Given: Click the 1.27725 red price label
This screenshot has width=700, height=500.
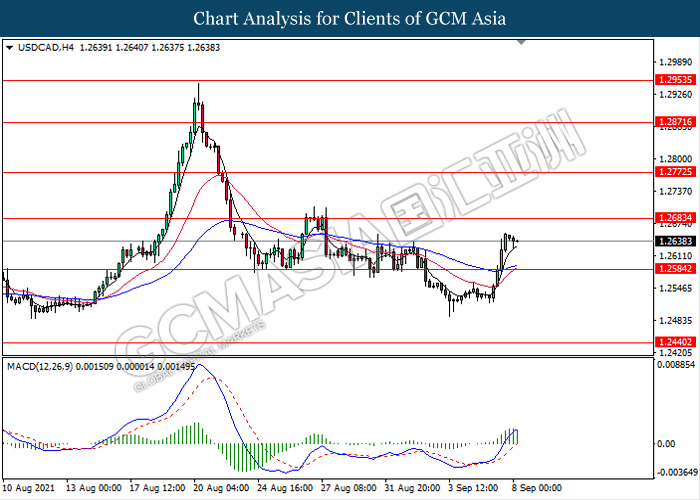Looking at the screenshot, I should 675,172.
